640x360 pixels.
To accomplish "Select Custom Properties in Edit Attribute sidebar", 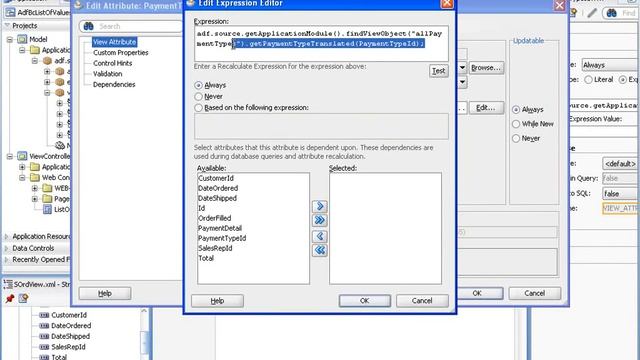I will [x=120, y=53].
